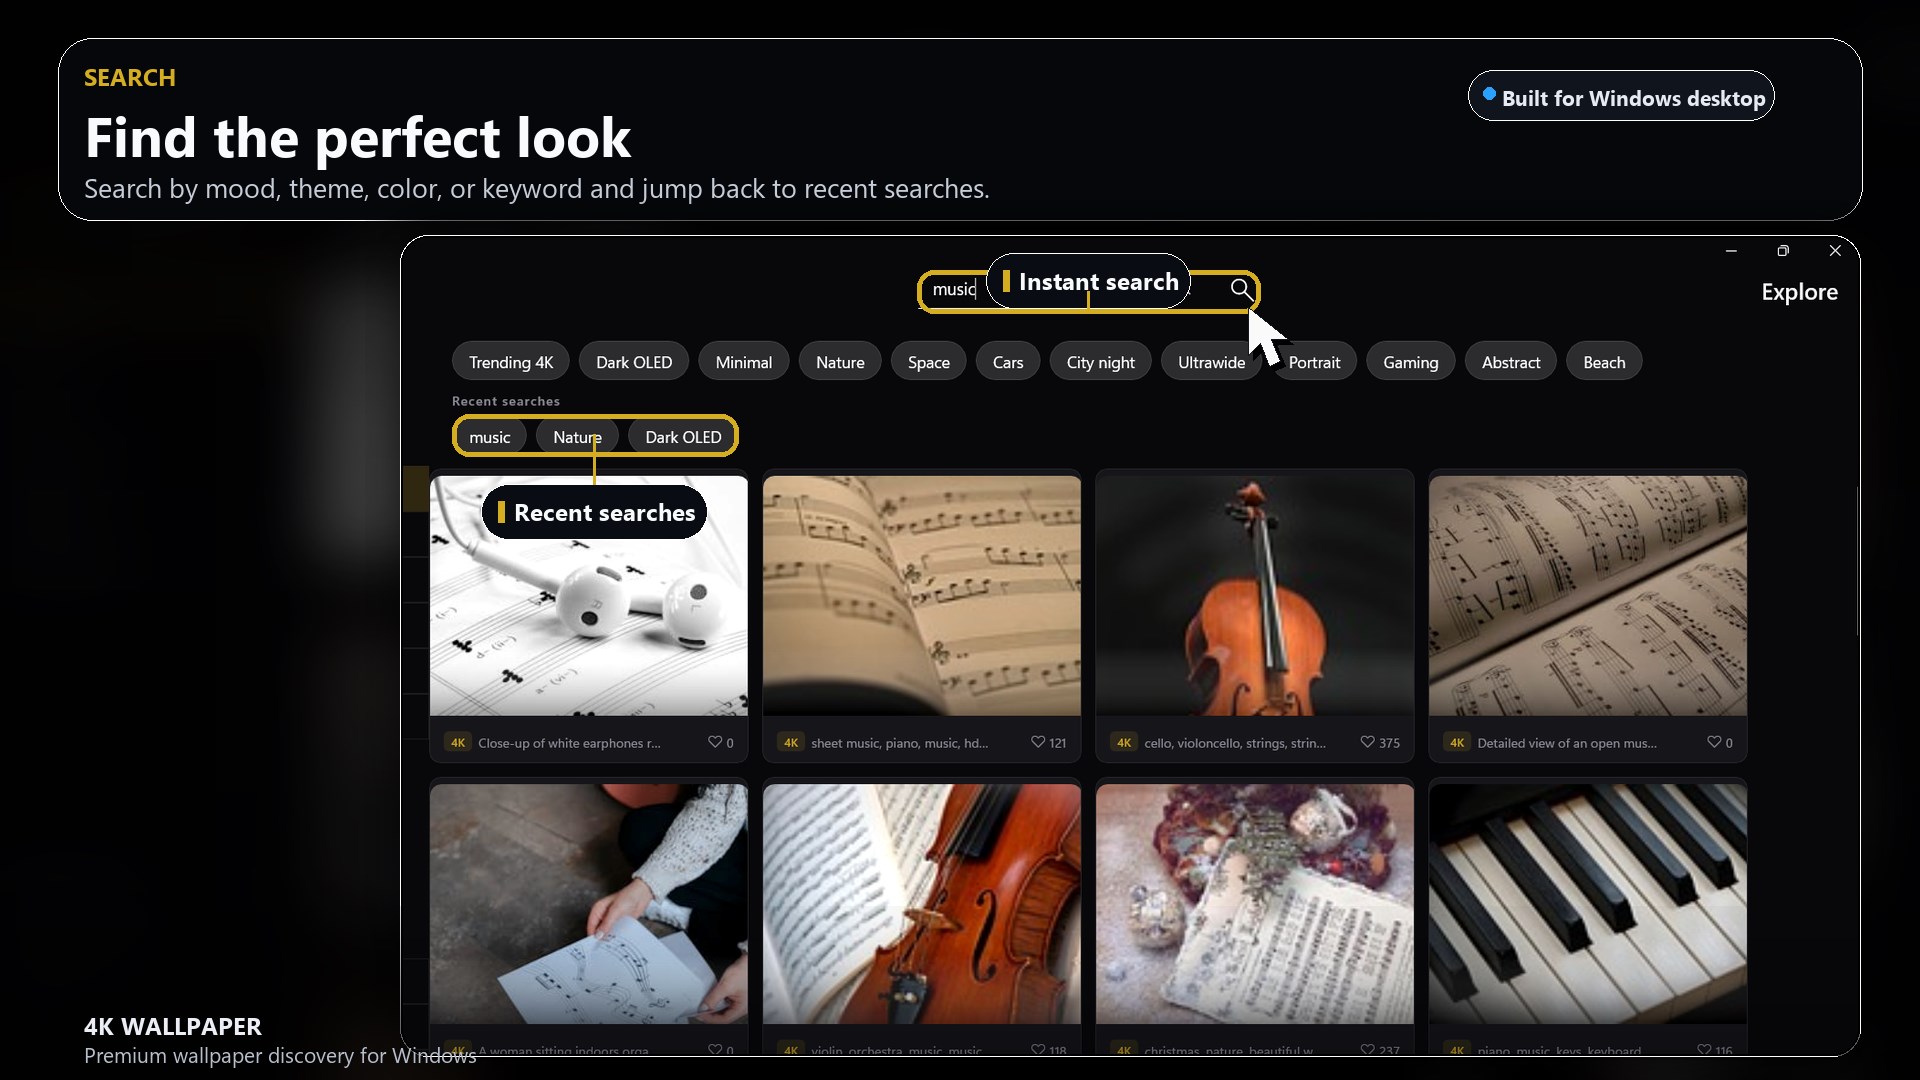Image resolution: width=1920 pixels, height=1080 pixels.
Task: Open the white earphones wallpaper thumbnail
Action: point(589,596)
